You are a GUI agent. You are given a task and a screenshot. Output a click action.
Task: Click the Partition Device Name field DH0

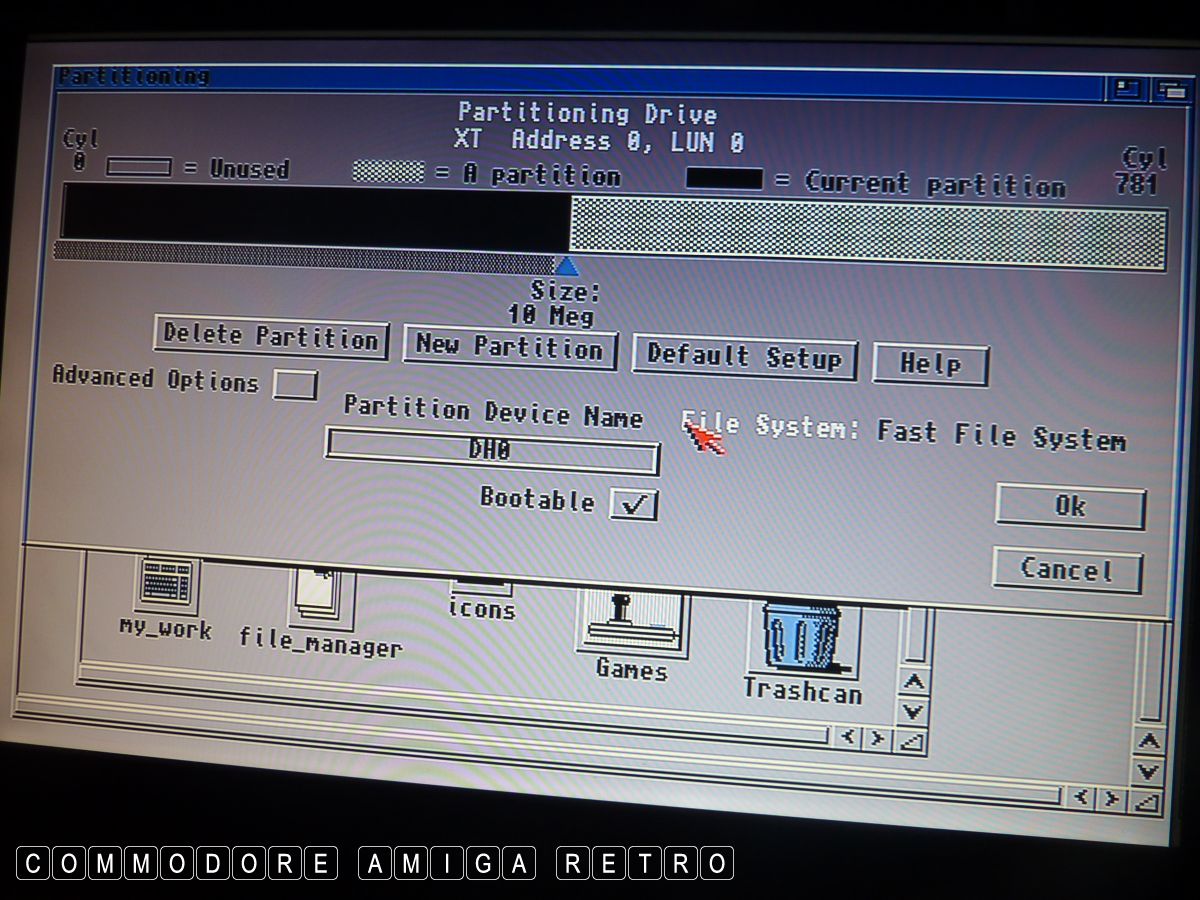[x=492, y=452]
